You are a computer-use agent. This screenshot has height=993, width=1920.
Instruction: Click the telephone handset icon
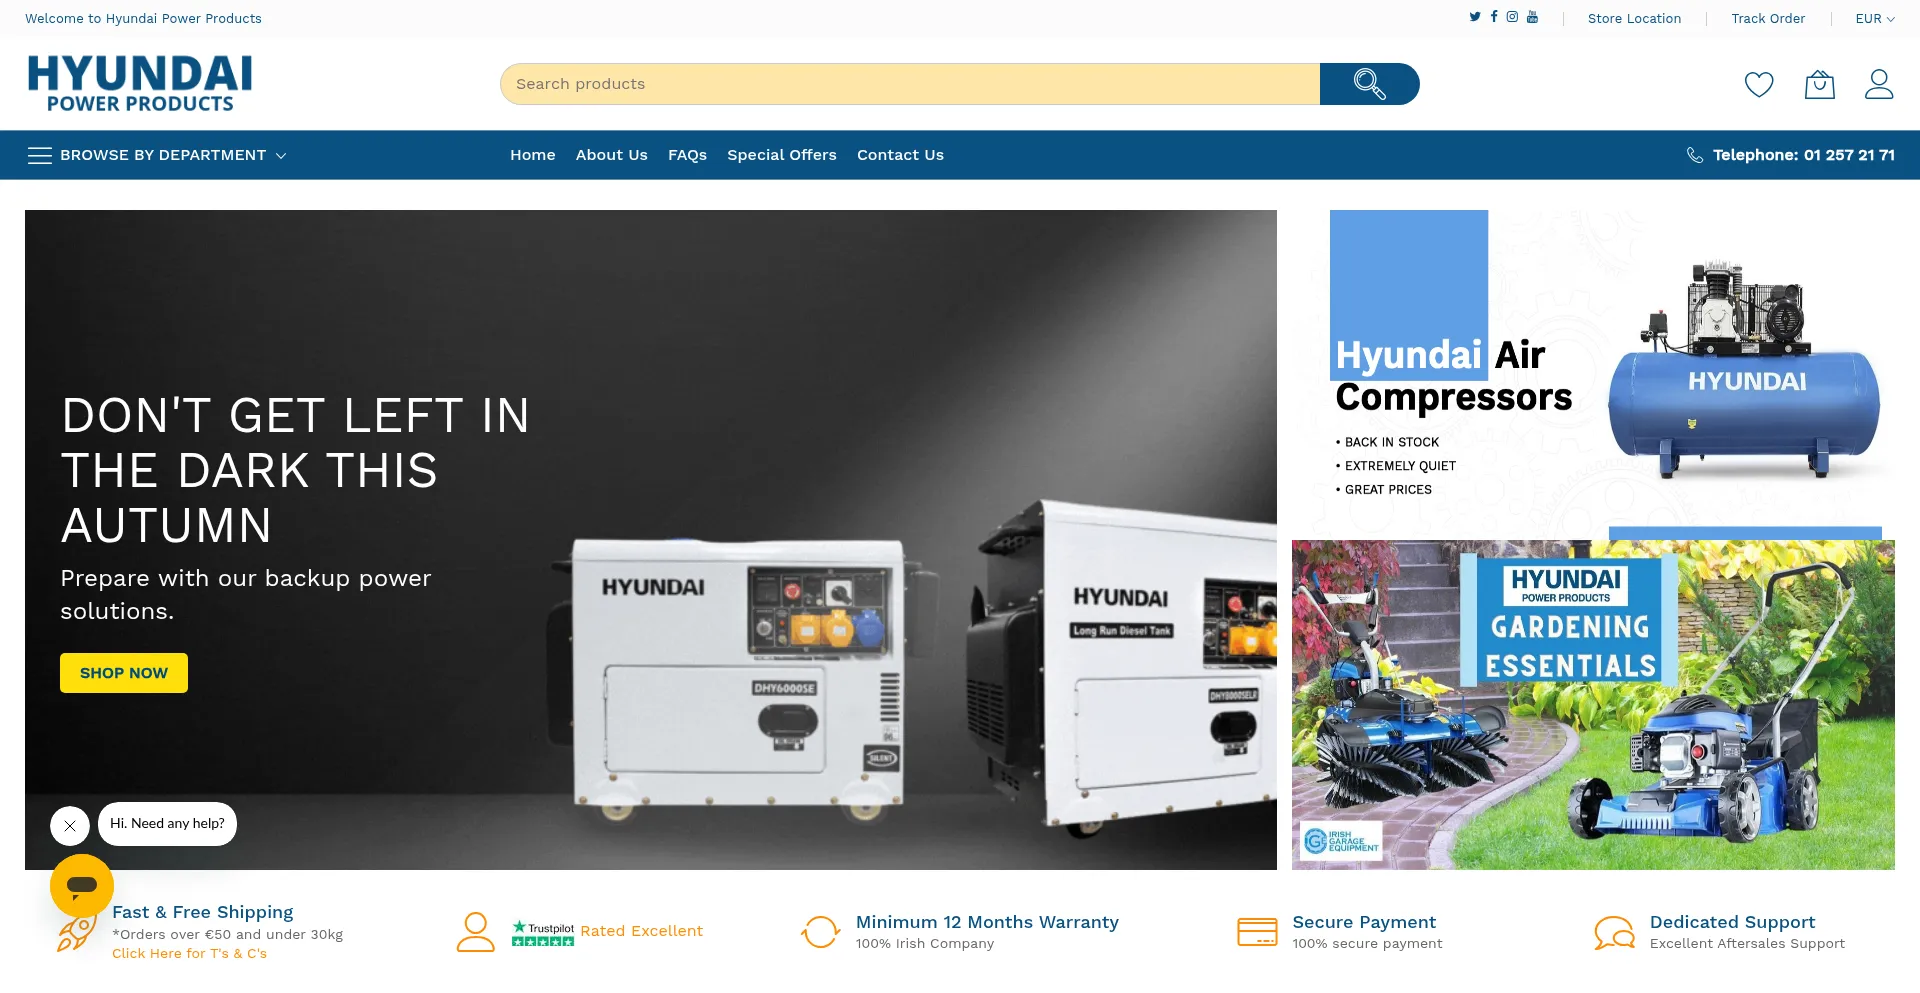pos(1695,155)
